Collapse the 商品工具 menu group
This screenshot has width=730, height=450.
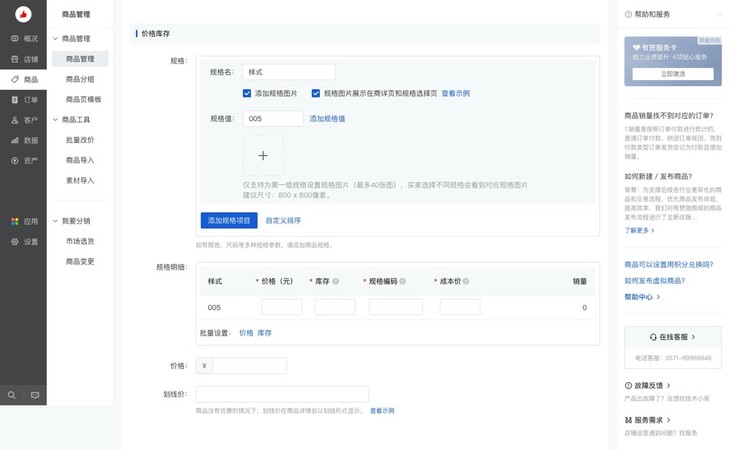click(x=56, y=119)
